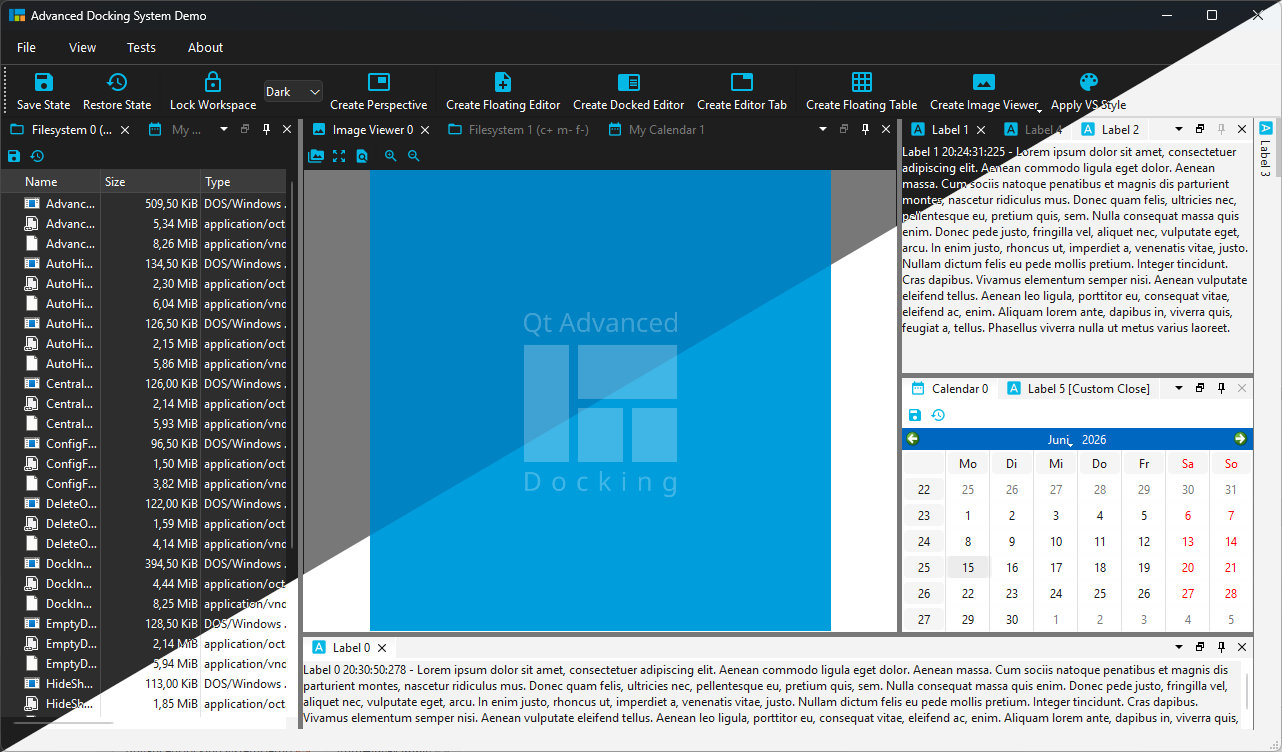Go to the previous month in the calendar
The image size is (1282, 752).
912,439
